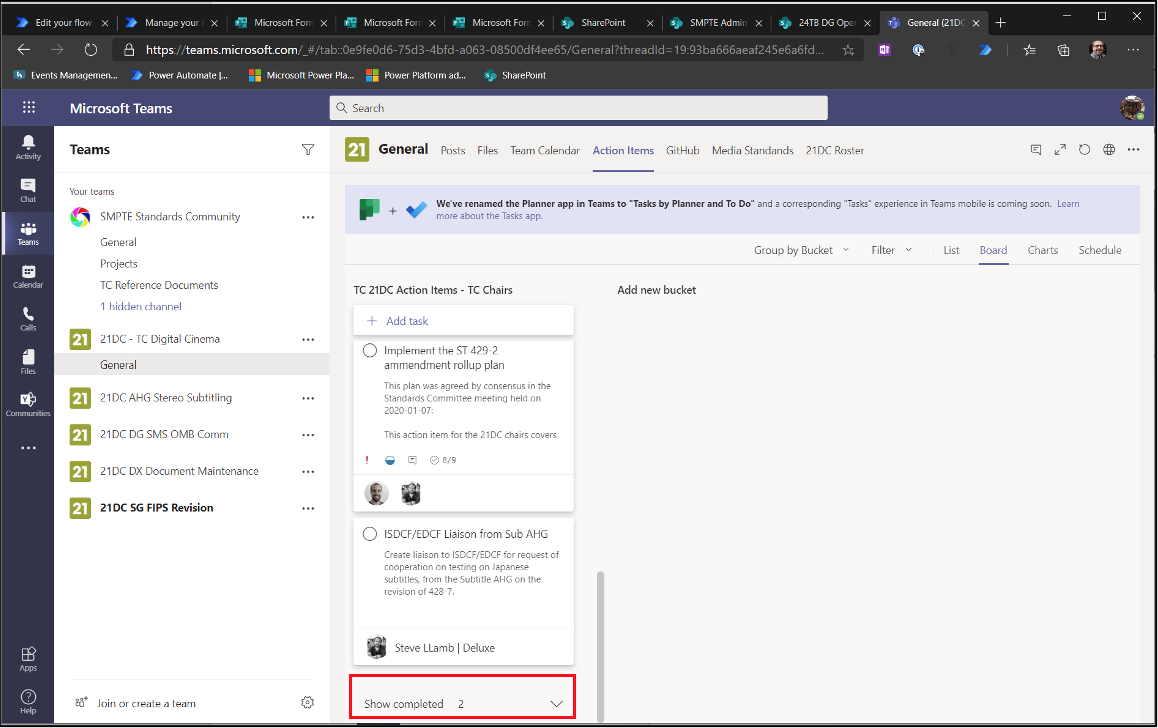Screen dimensions: 1158x728
Task: Switch to the Charts view
Action: coord(1042,250)
